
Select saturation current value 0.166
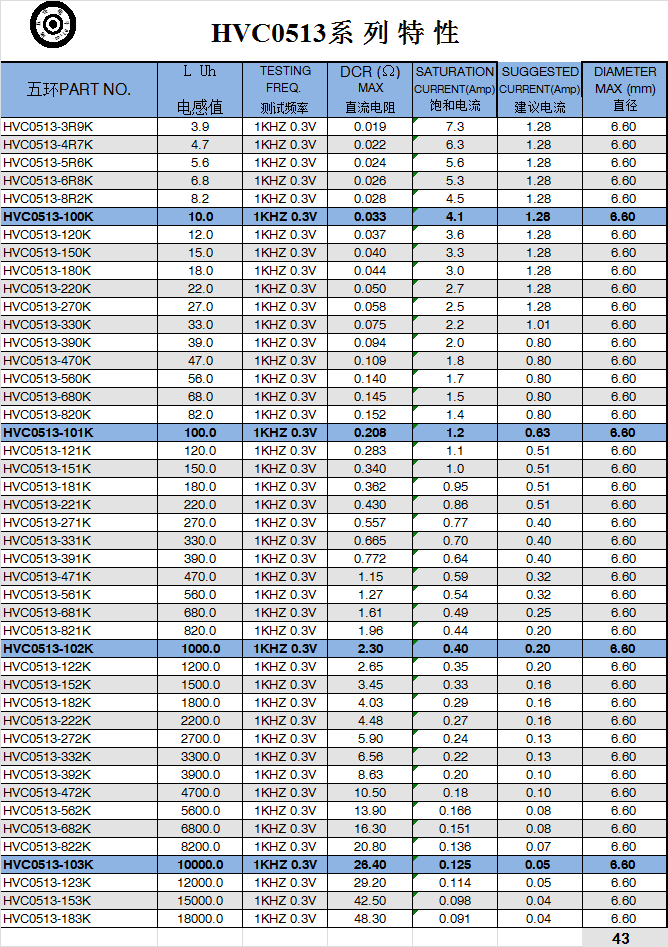click(x=455, y=811)
